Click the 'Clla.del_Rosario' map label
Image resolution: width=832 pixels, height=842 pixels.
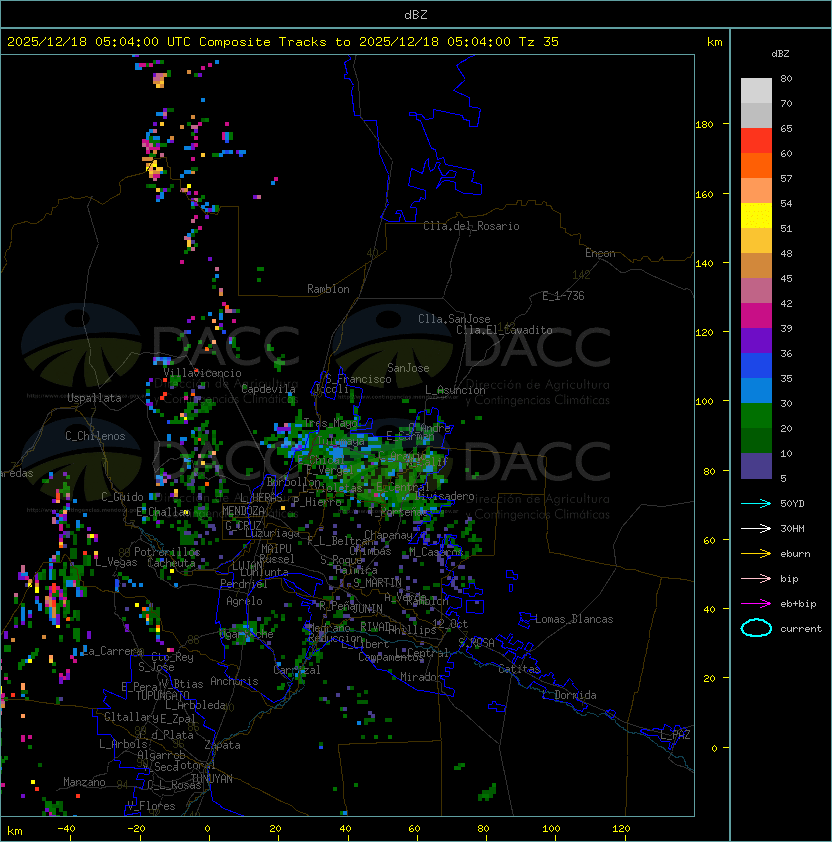471,226
